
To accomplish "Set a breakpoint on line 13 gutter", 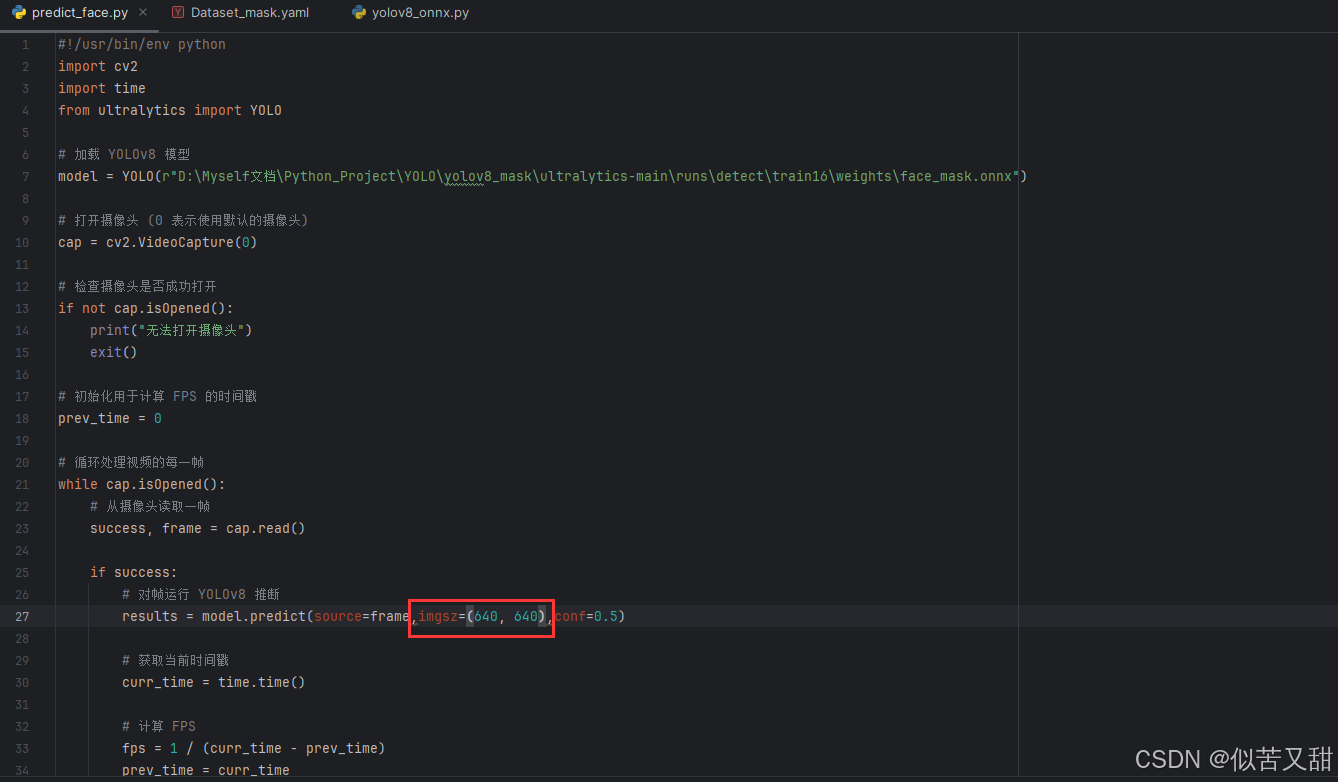I will [x=40, y=308].
